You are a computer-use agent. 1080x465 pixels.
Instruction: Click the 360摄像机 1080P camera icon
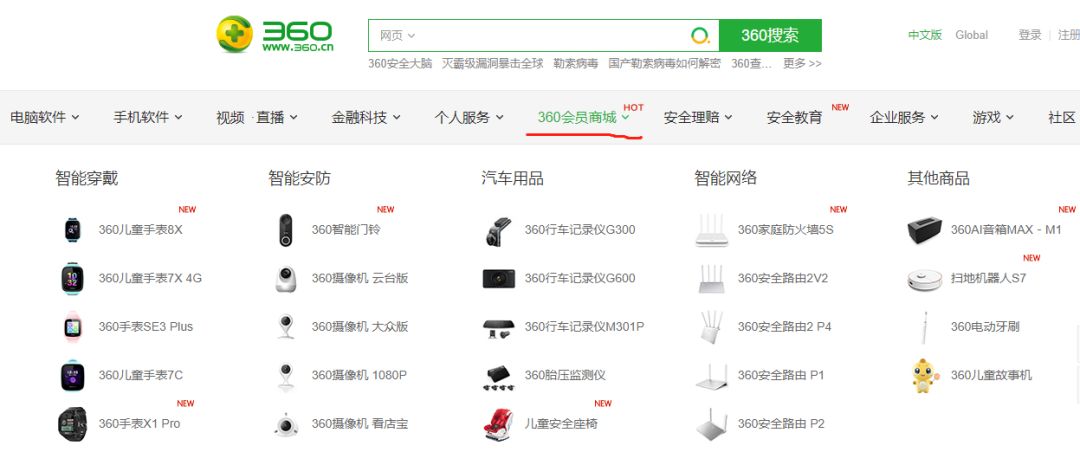(x=286, y=376)
